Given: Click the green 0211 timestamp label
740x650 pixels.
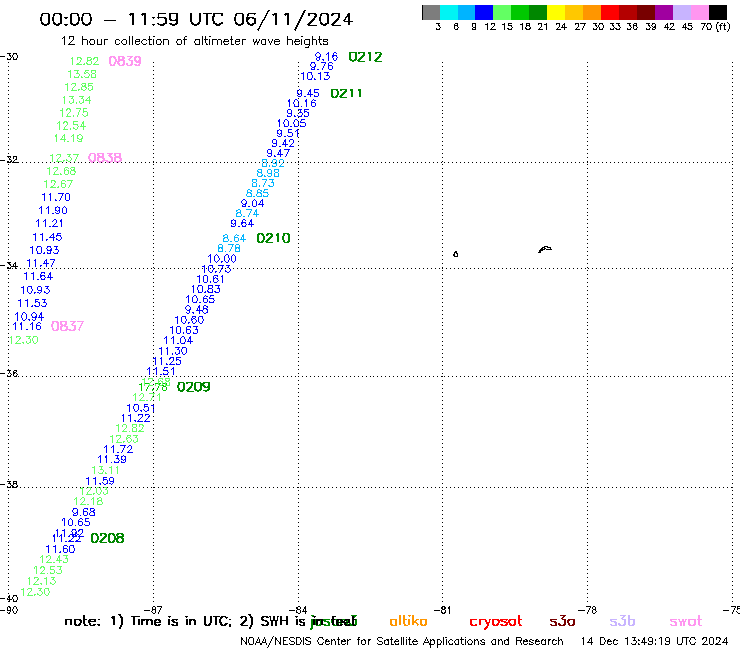Looking at the screenshot, I should pos(346,93).
